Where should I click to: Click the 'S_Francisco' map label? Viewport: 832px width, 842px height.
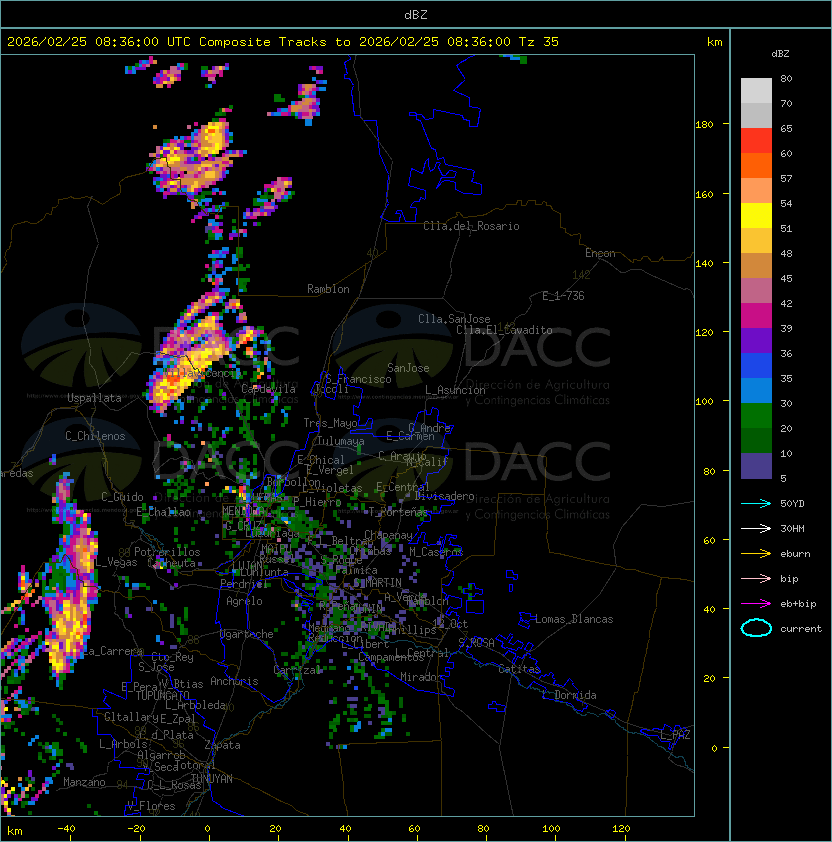tap(358, 379)
